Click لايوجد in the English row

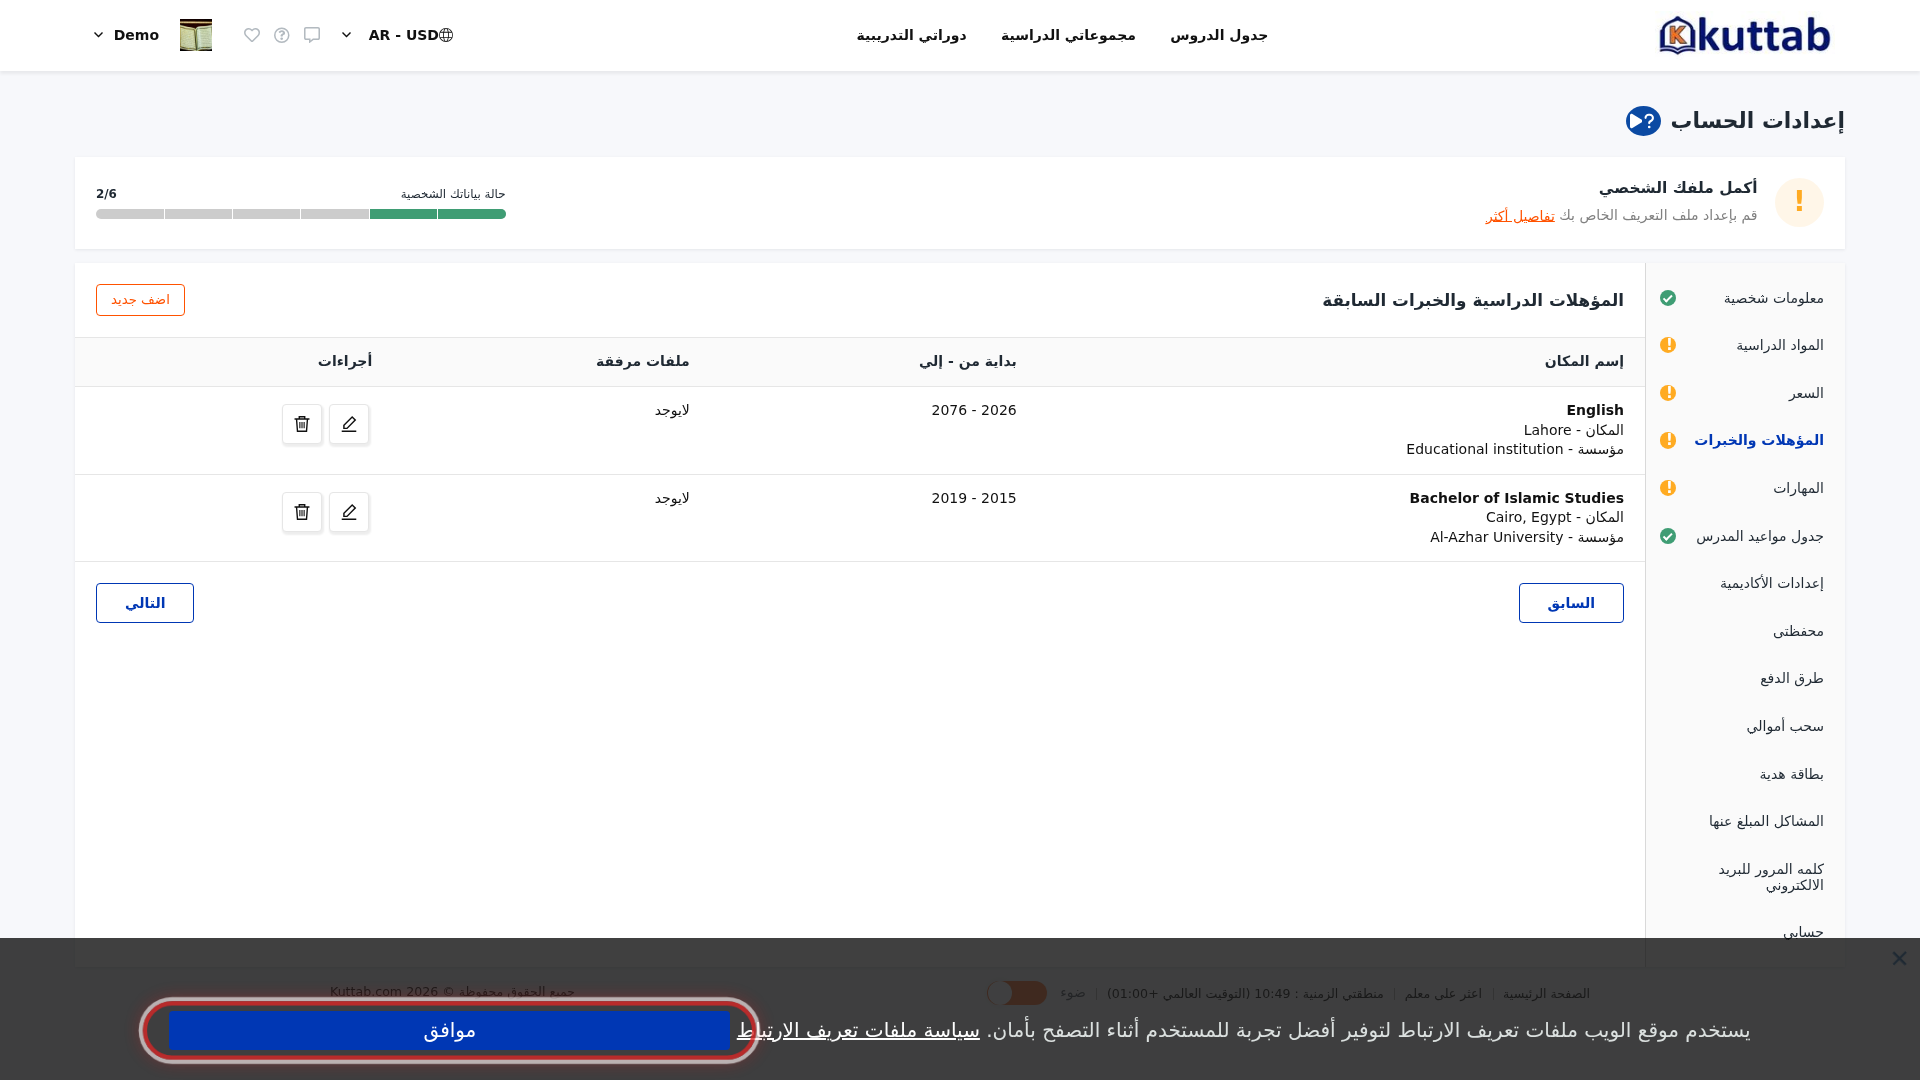click(672, 410)
